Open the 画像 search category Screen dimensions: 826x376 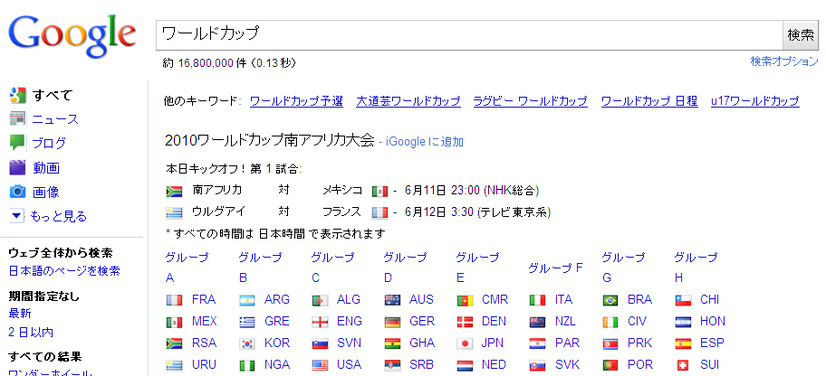(46, 192)
